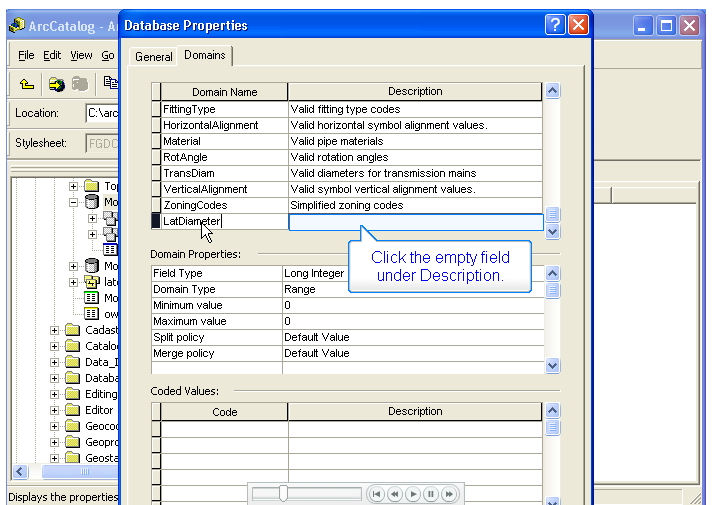The image size is (715, 505).
Task: Select the ZoningCodes domain name
Action: (x=195, y=205)
